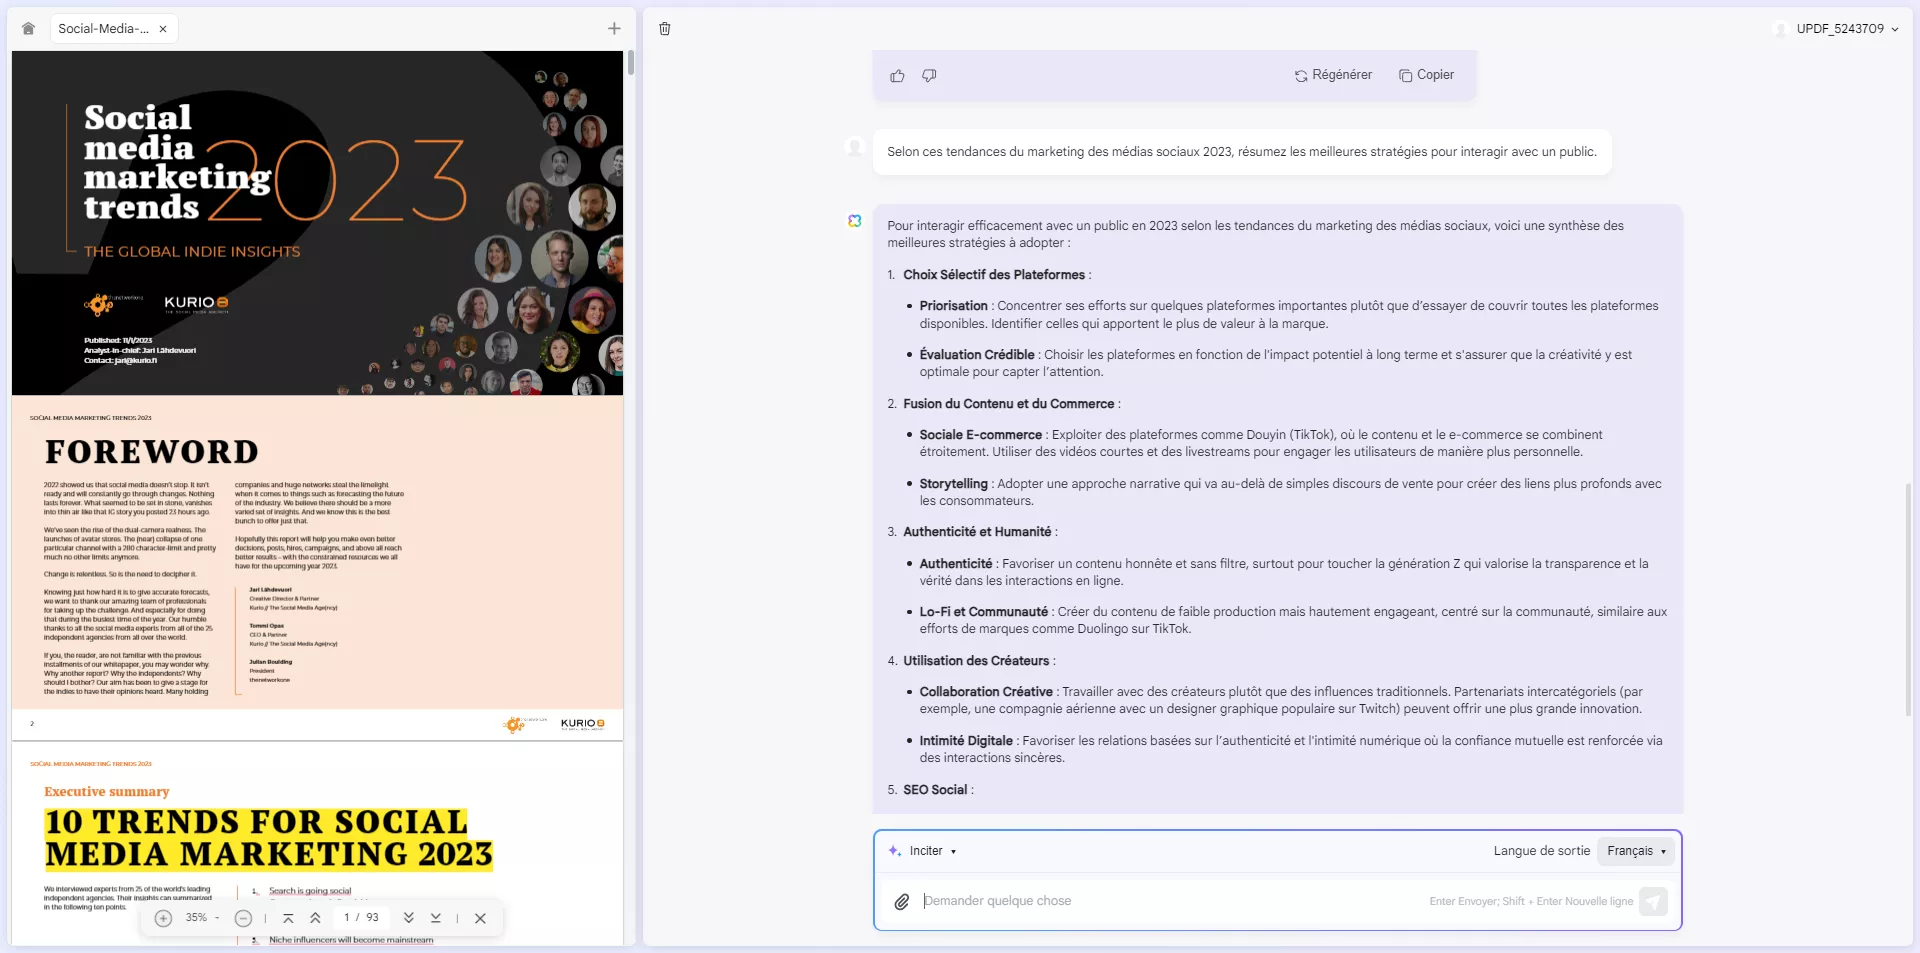Jump to the last page
Screen dimensions: 1920x953
pyautogui.click(x=436, y=918)
